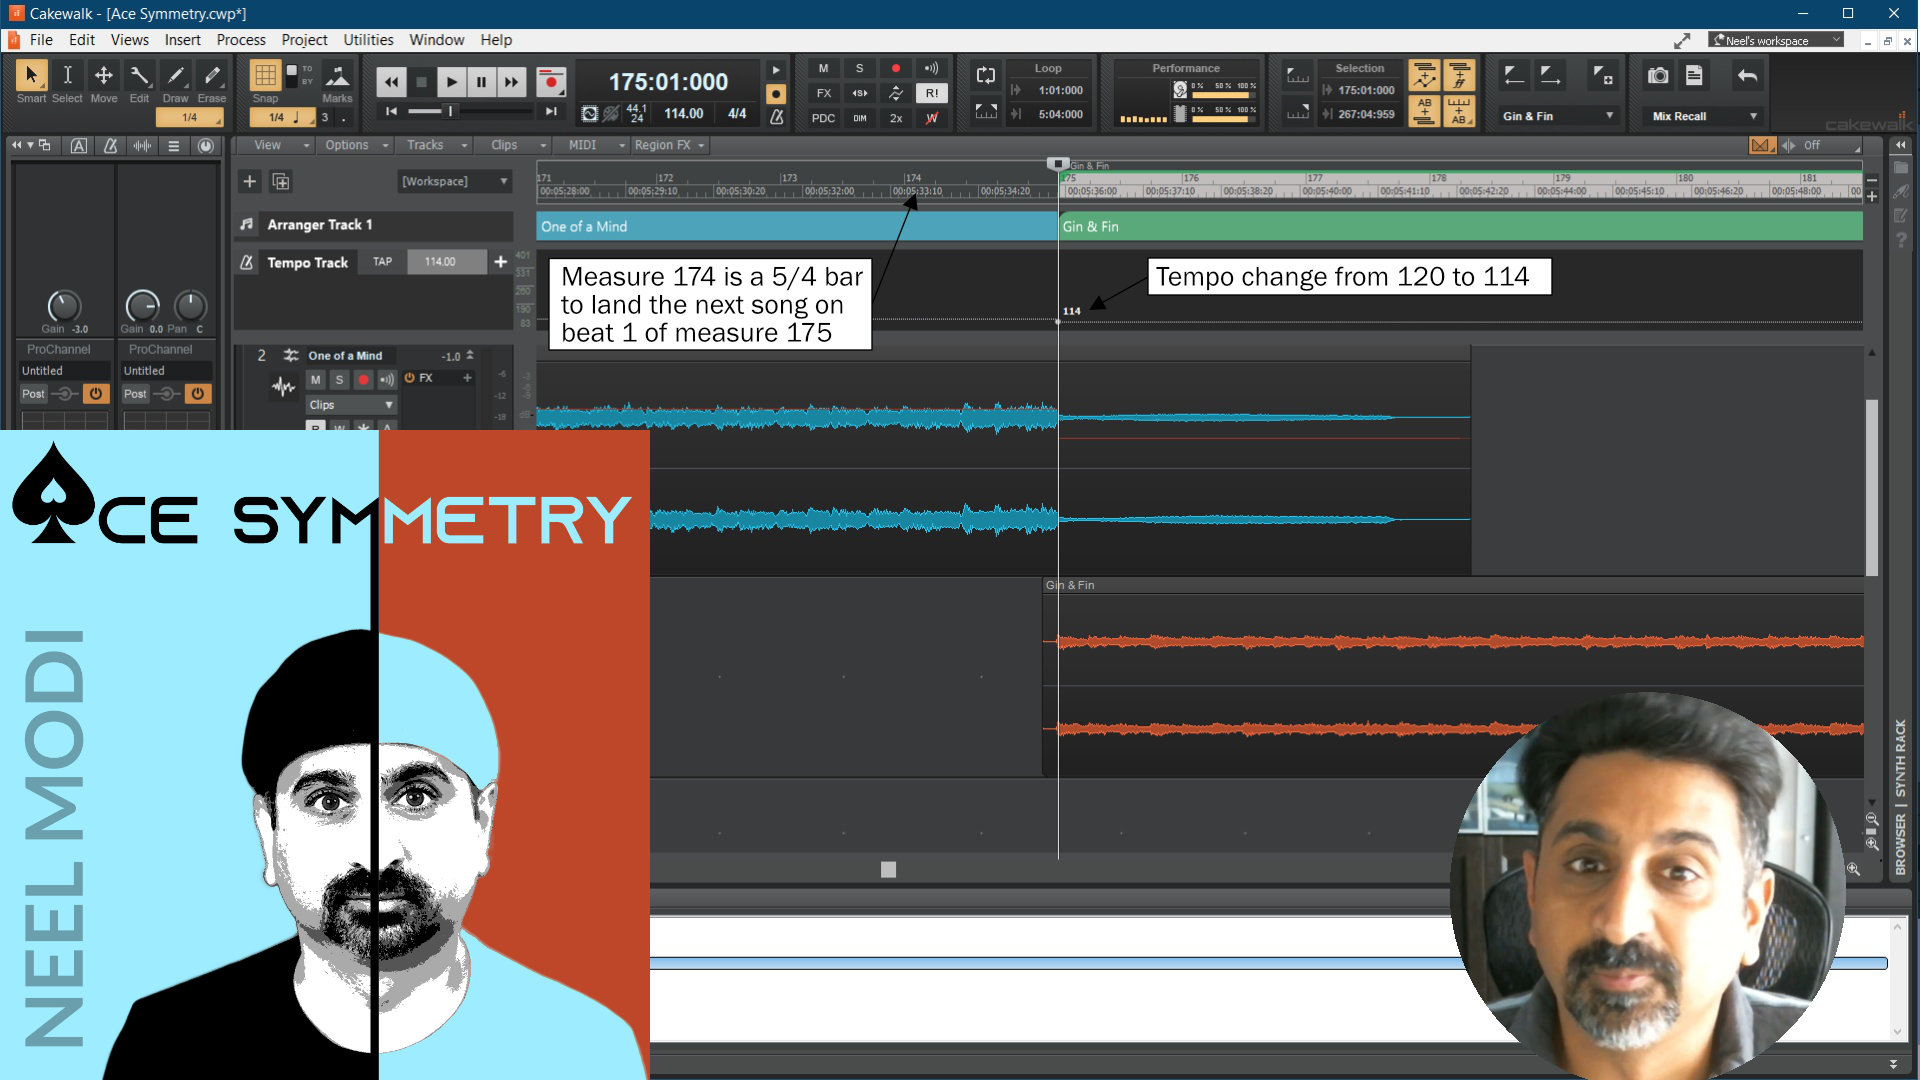Click the metronome icon in the transport
Viewport: 1920px width, 1080px height.
tap(776, 117)
